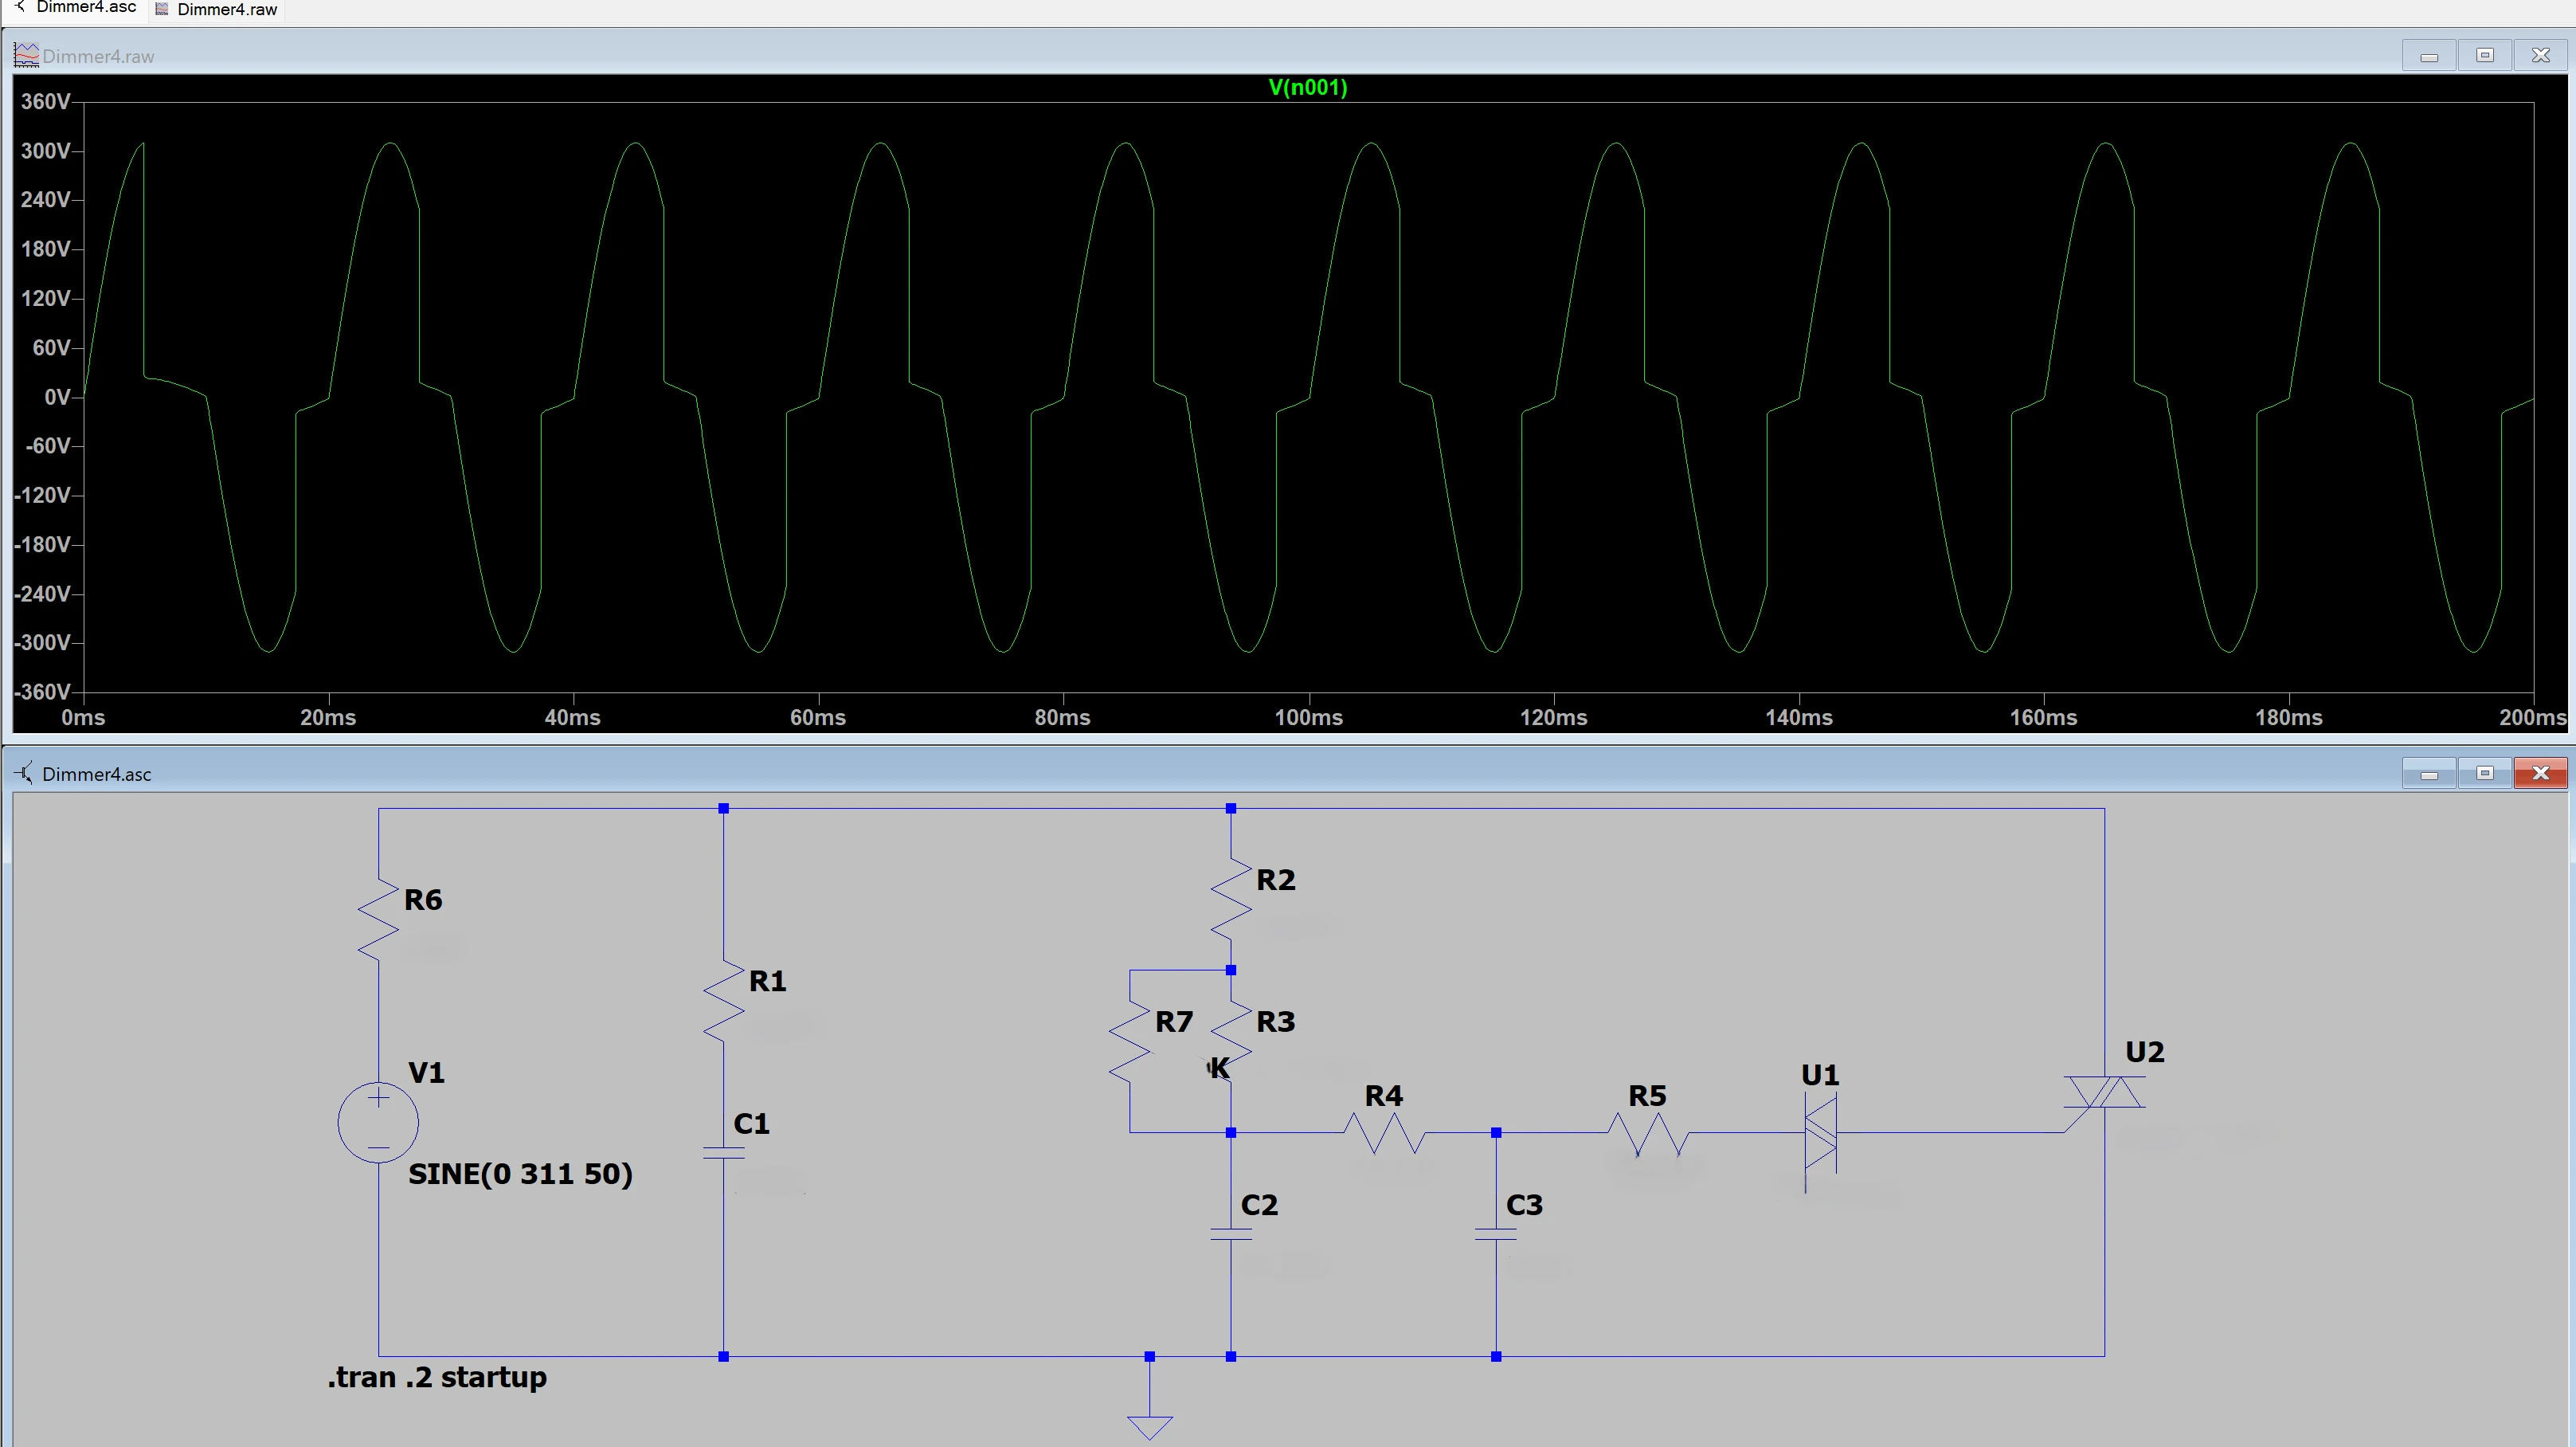Select the C2 capacitor symbol
The image size is (2576, 1447).
(1230, 1234)
